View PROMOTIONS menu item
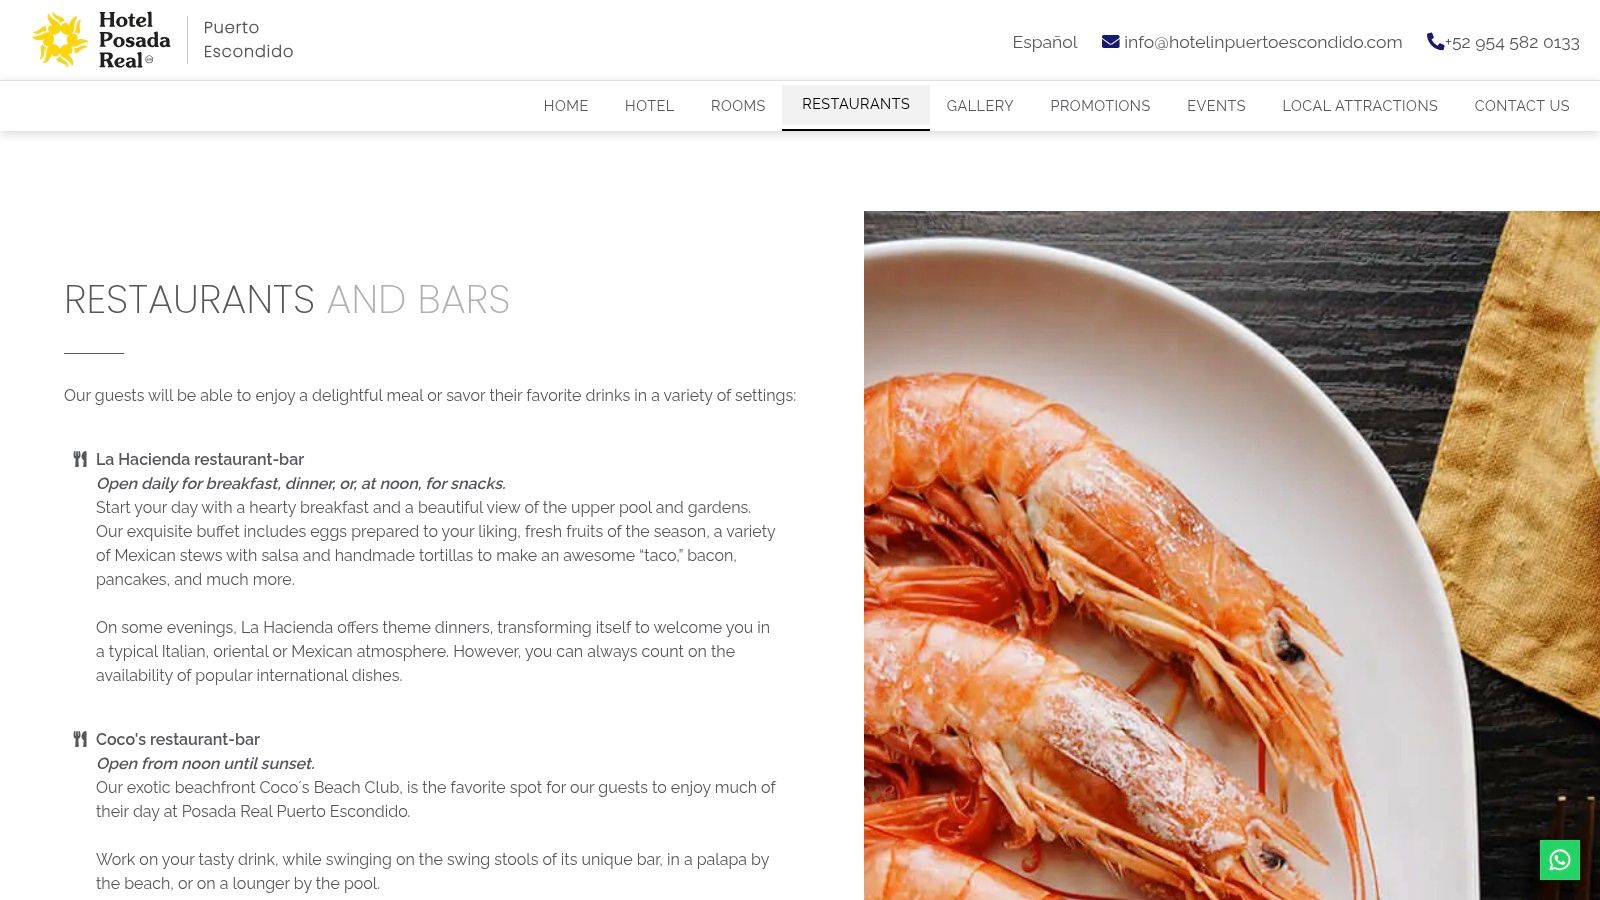Viewport: 1600px width, 900px height. tap(1100, 106)
